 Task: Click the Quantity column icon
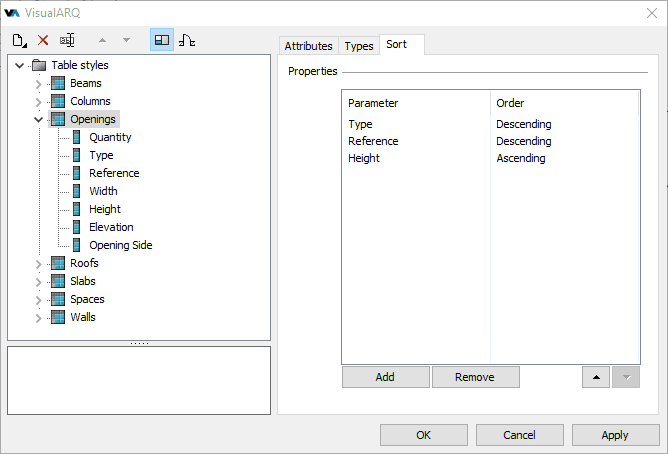click(x=77, y=137)
